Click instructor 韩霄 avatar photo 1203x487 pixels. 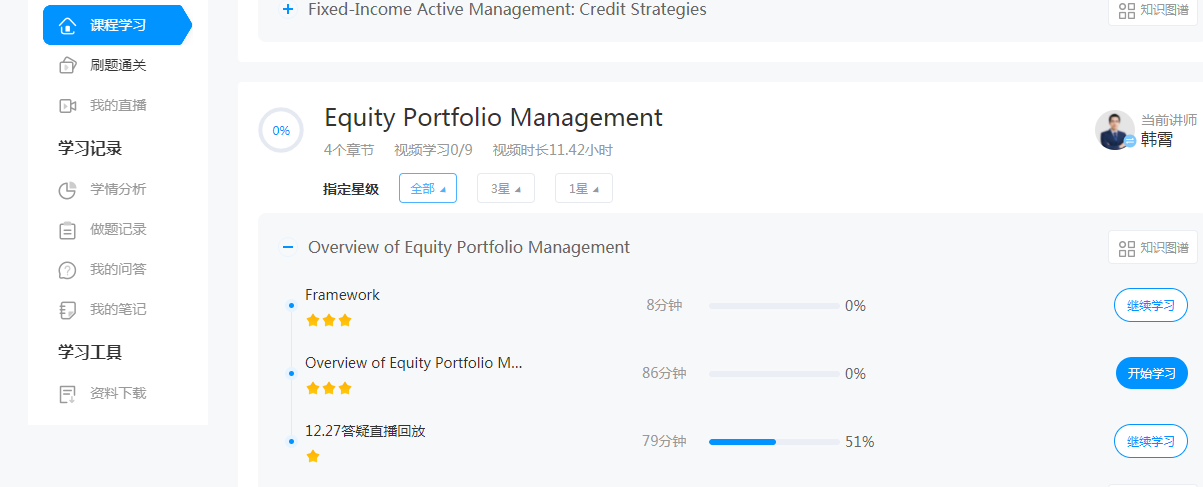[x=1114, y=130]
